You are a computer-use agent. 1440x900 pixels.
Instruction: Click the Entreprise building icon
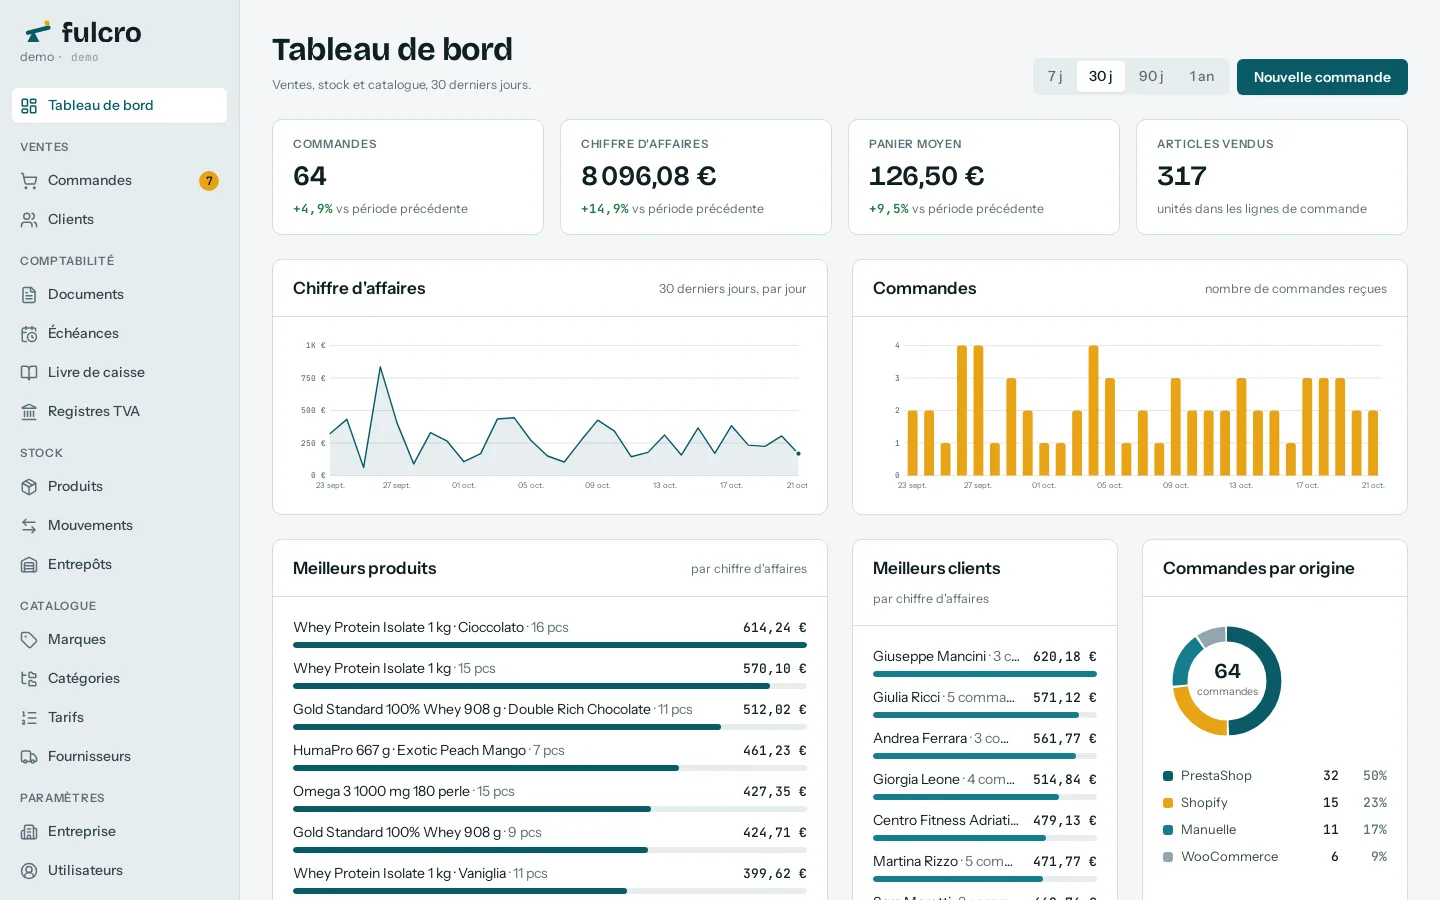29,832
